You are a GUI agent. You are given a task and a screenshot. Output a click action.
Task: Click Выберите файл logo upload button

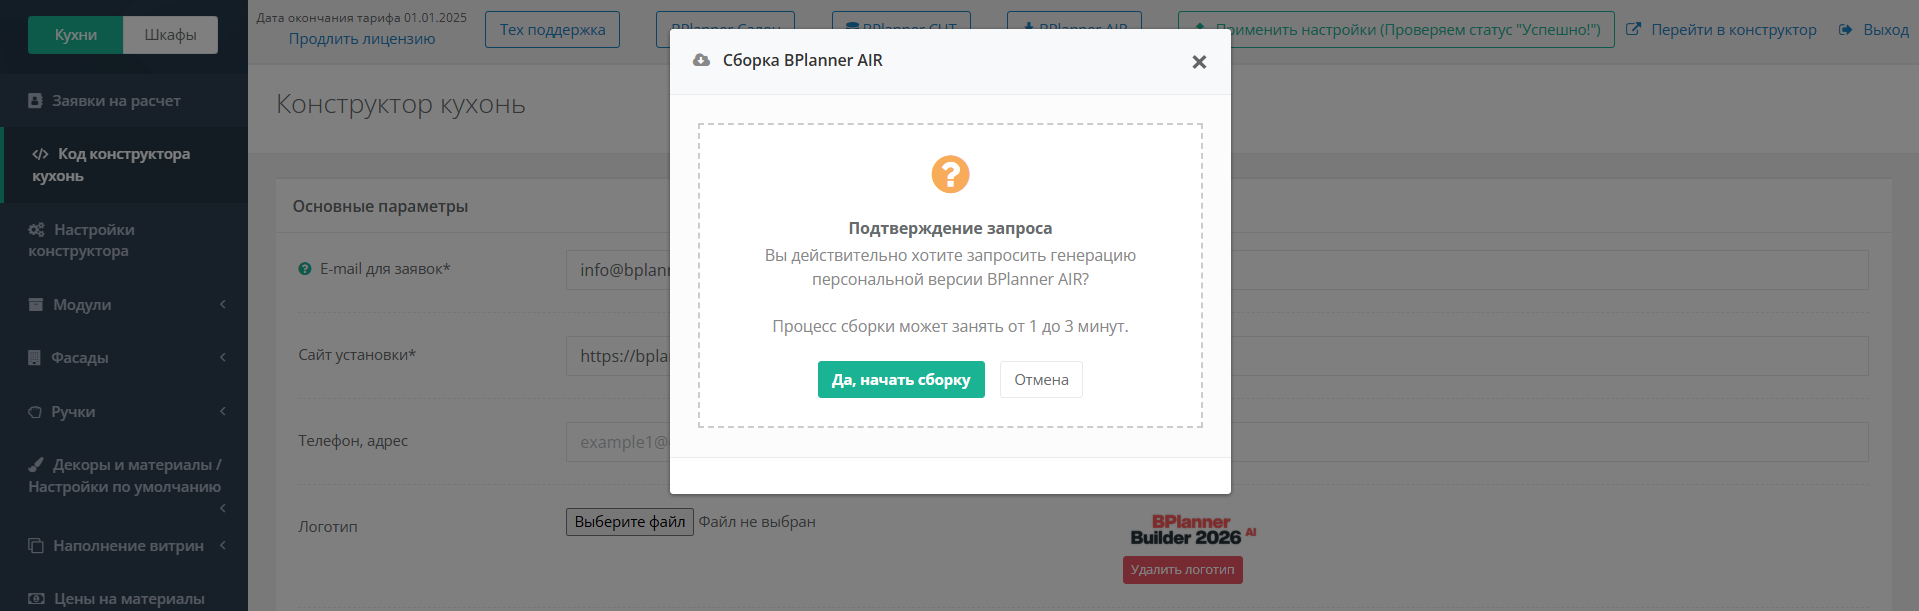(630, 522)
